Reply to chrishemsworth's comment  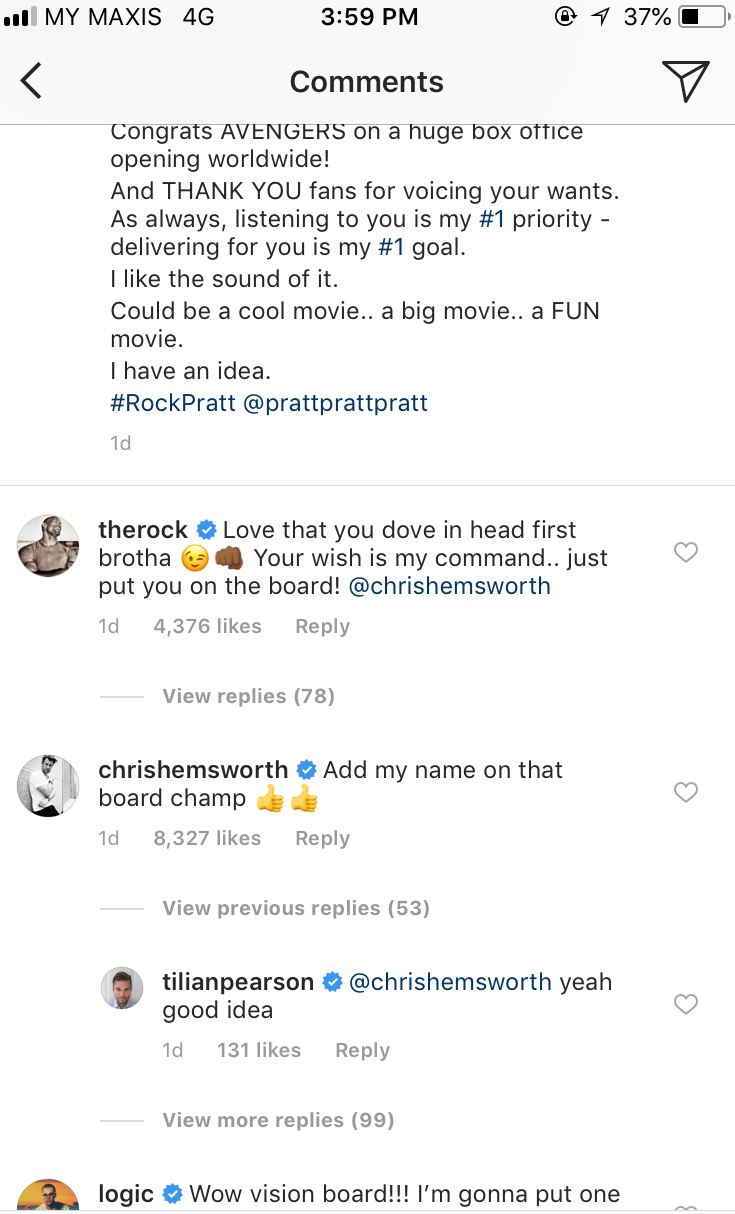click(x=322, y=838)
